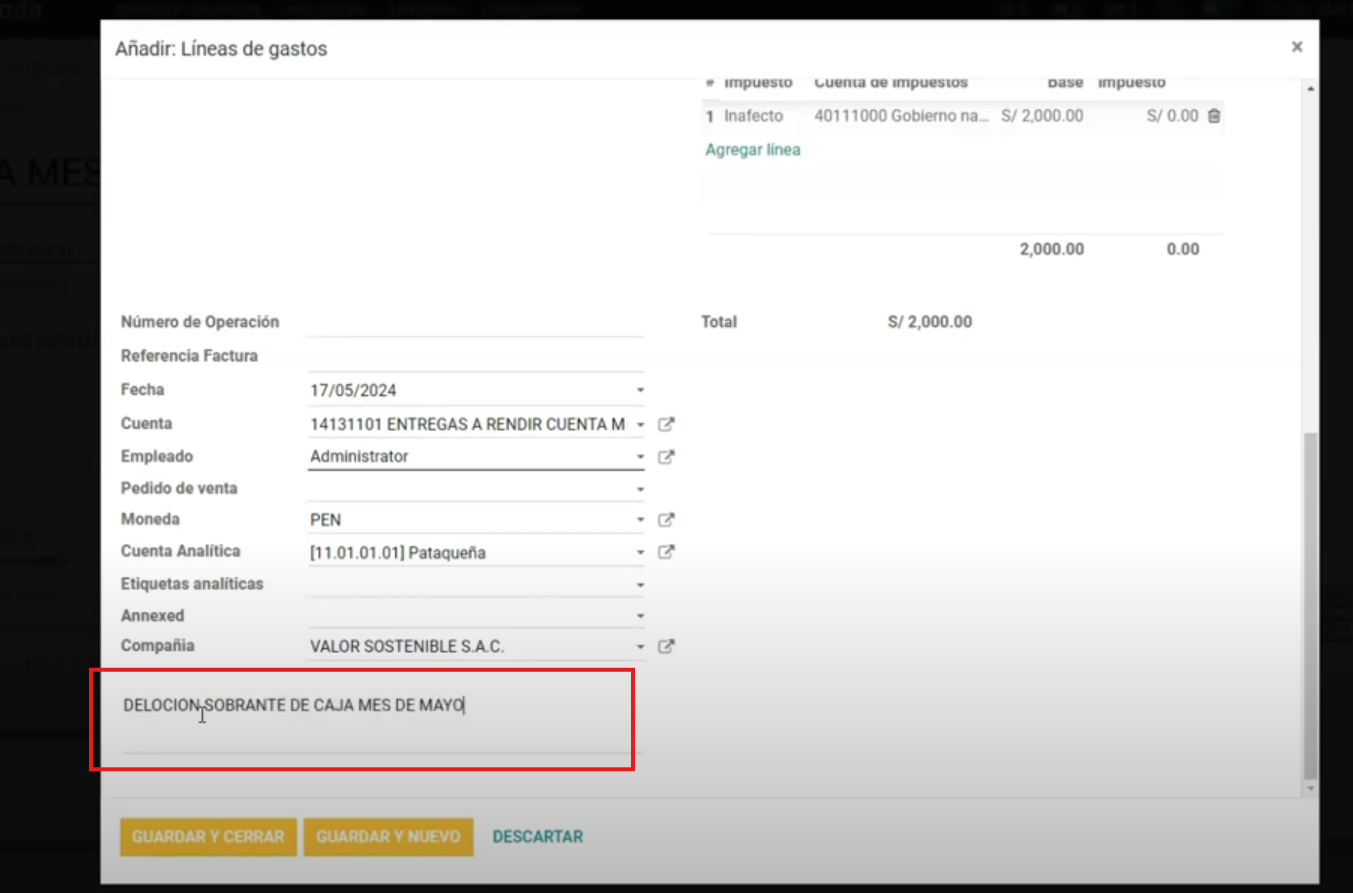This screenshot has width=1353, height=893.
Task: Open external link for Moneda PEN
Action: 666,520
